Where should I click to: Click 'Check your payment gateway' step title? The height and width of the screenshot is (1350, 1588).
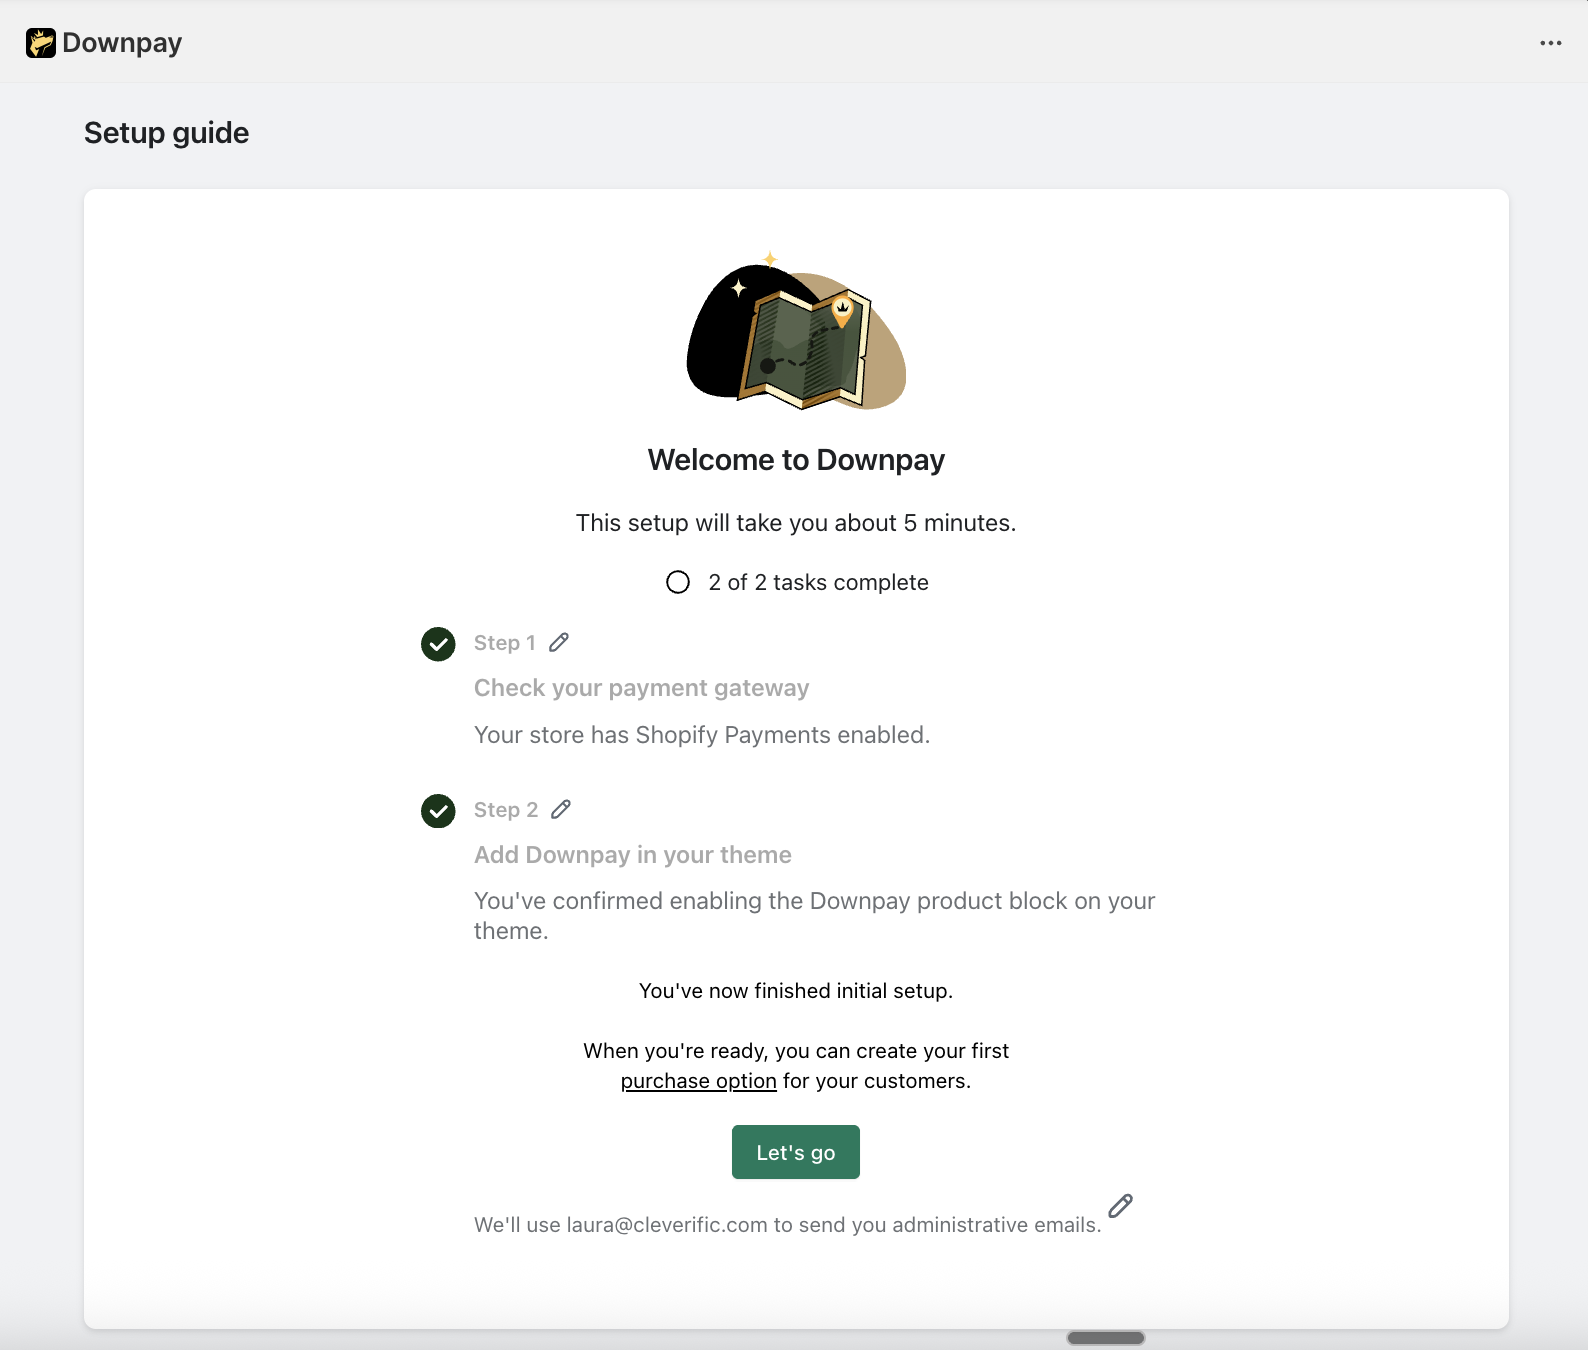coord(641,688)
